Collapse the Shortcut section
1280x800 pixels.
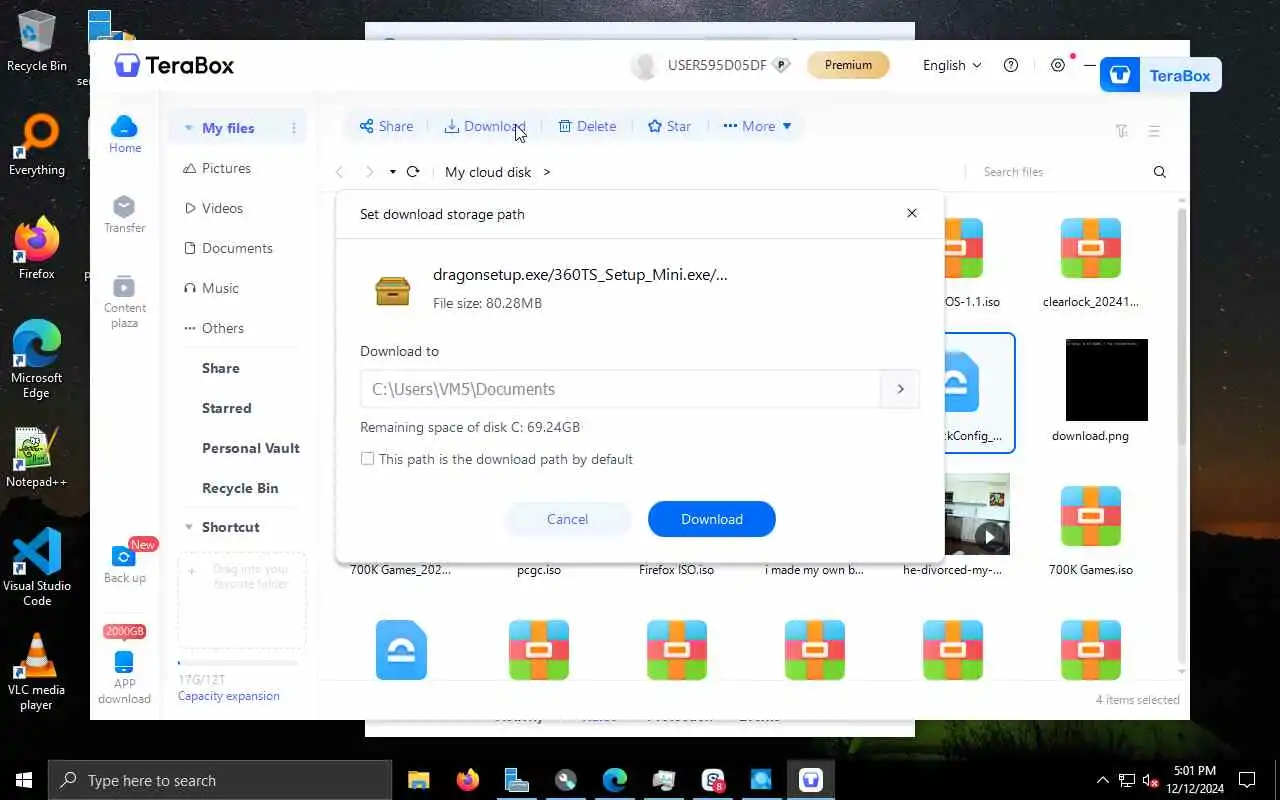point(188,527)
